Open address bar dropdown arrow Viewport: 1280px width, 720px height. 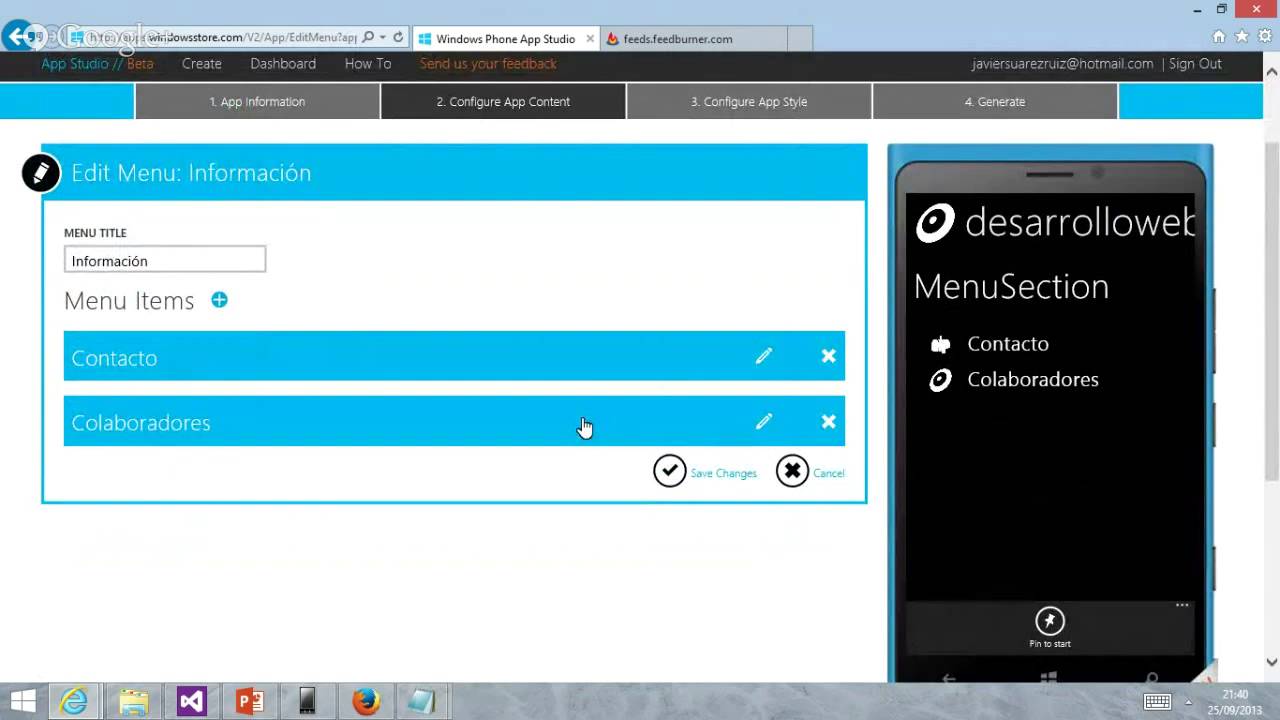(383, 38)
